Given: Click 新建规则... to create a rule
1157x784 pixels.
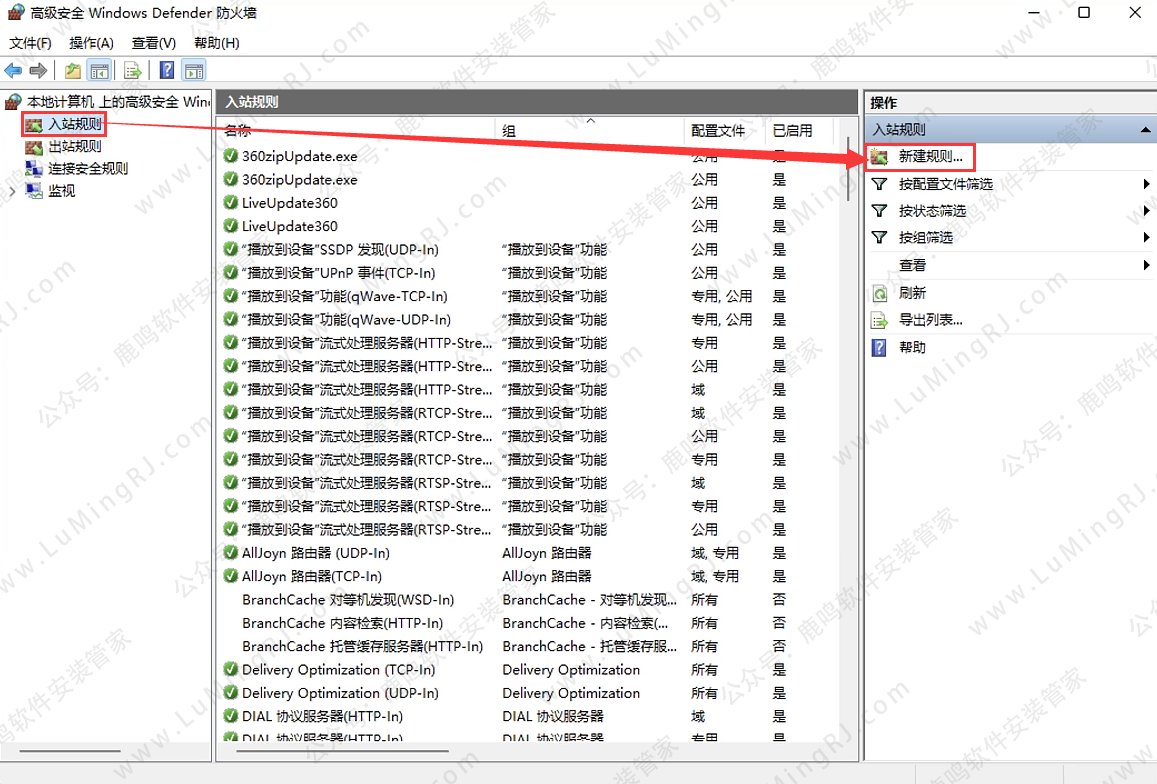Looking at the screenshot, I should coord(930,157).
